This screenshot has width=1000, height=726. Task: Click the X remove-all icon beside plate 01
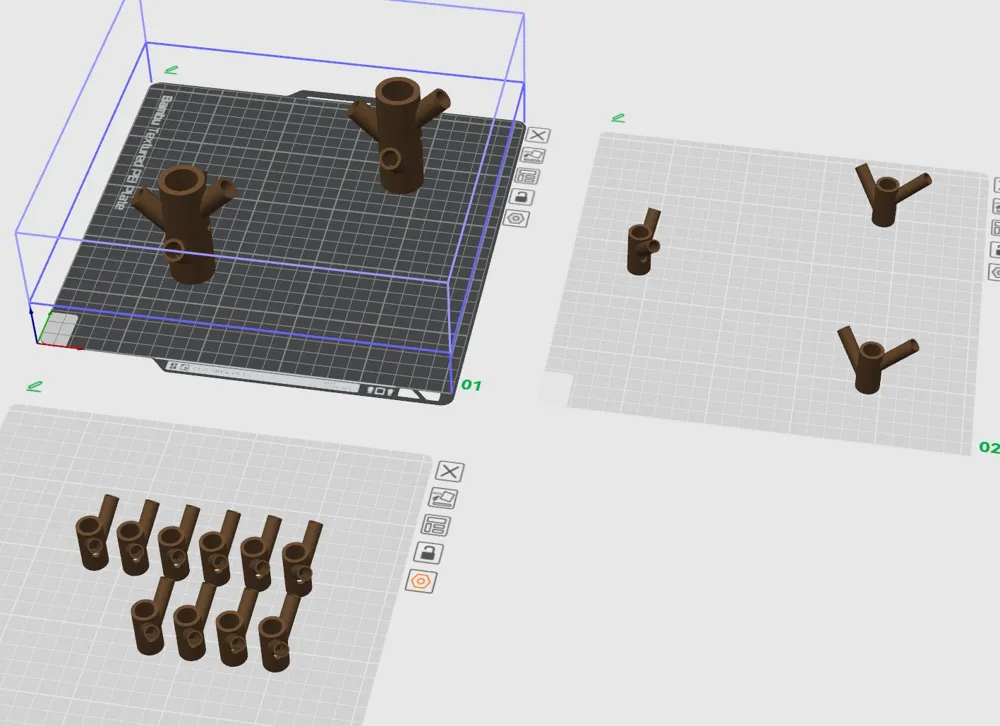point(538,135)
